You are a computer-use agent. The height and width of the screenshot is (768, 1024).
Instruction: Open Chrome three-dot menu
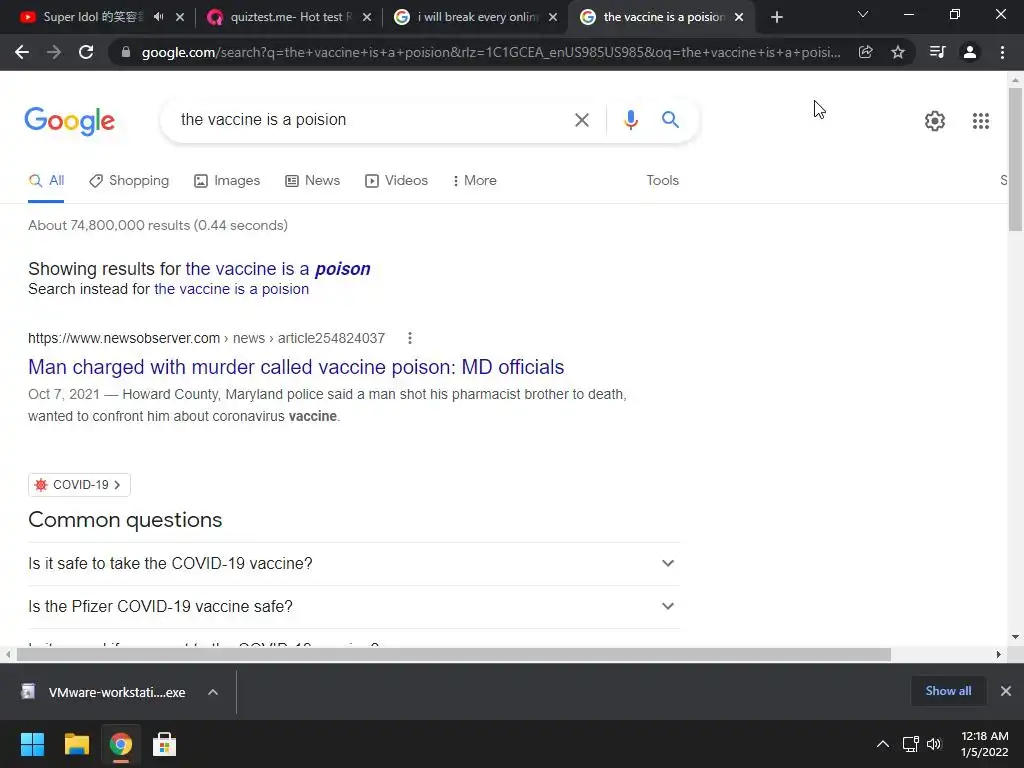click(1002, 52)
